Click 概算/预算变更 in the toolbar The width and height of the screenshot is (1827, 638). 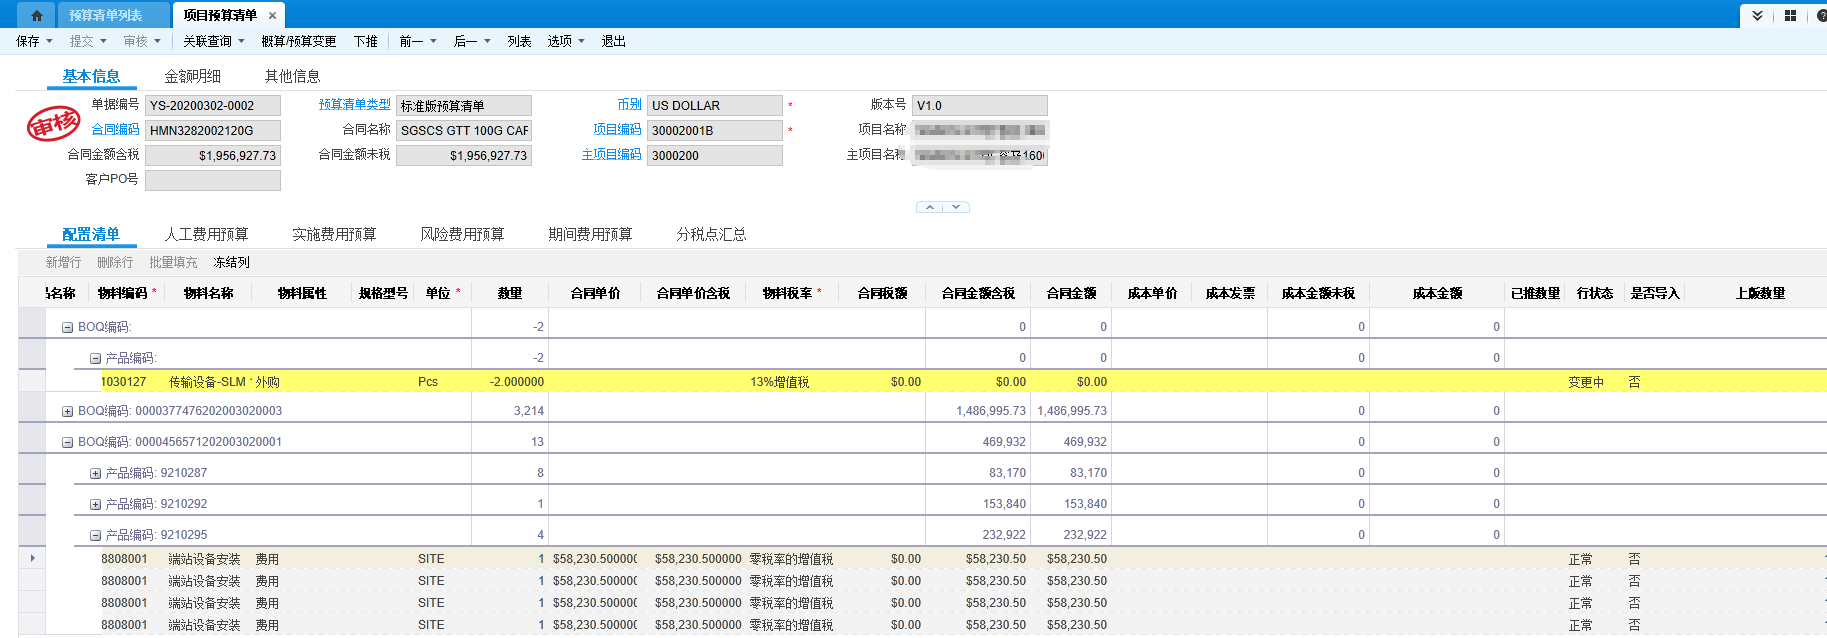tap(299, 41)
